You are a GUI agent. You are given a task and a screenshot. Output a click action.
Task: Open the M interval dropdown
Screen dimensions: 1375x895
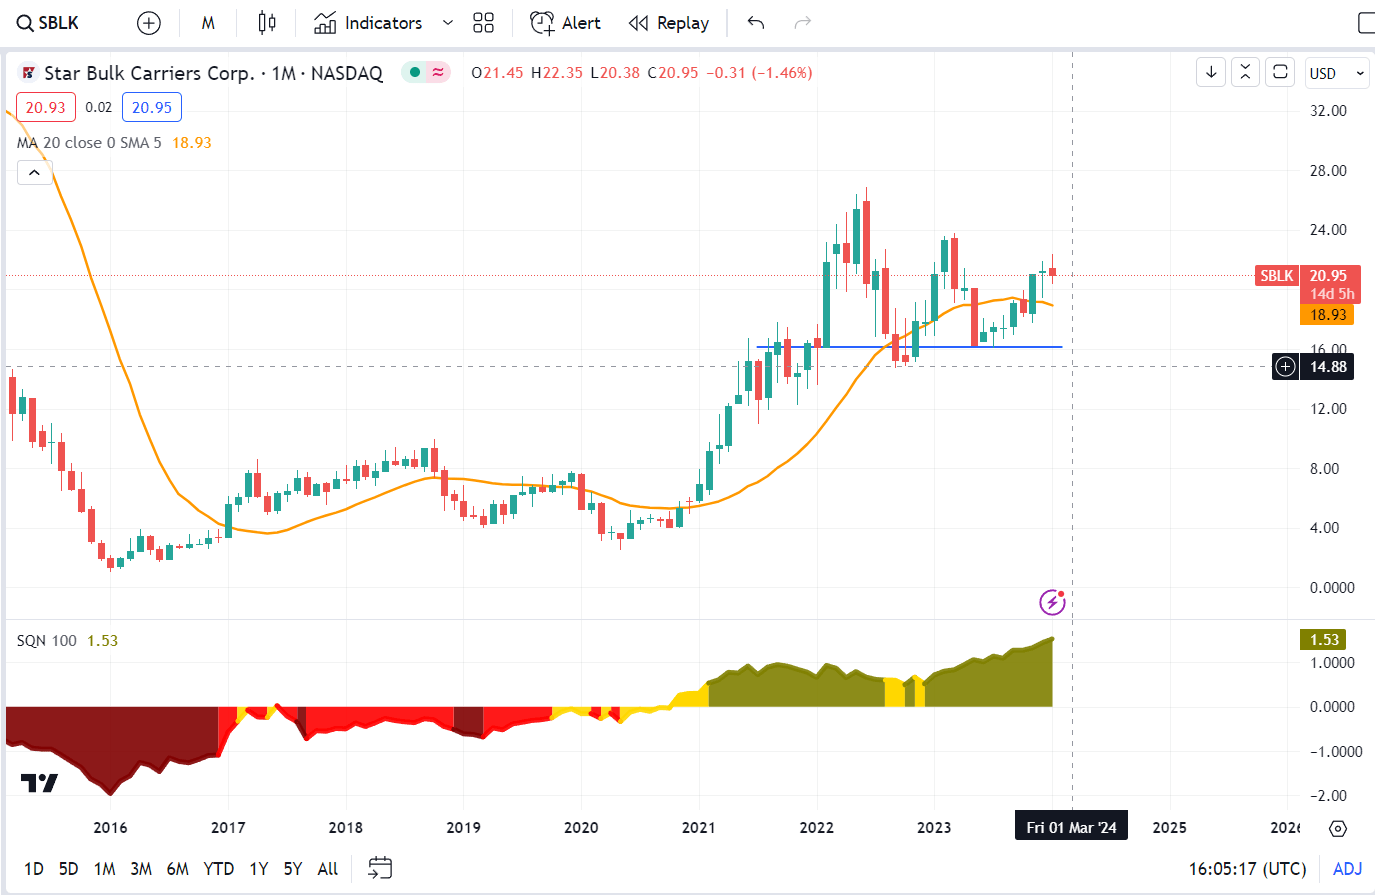tap(208, 22)
